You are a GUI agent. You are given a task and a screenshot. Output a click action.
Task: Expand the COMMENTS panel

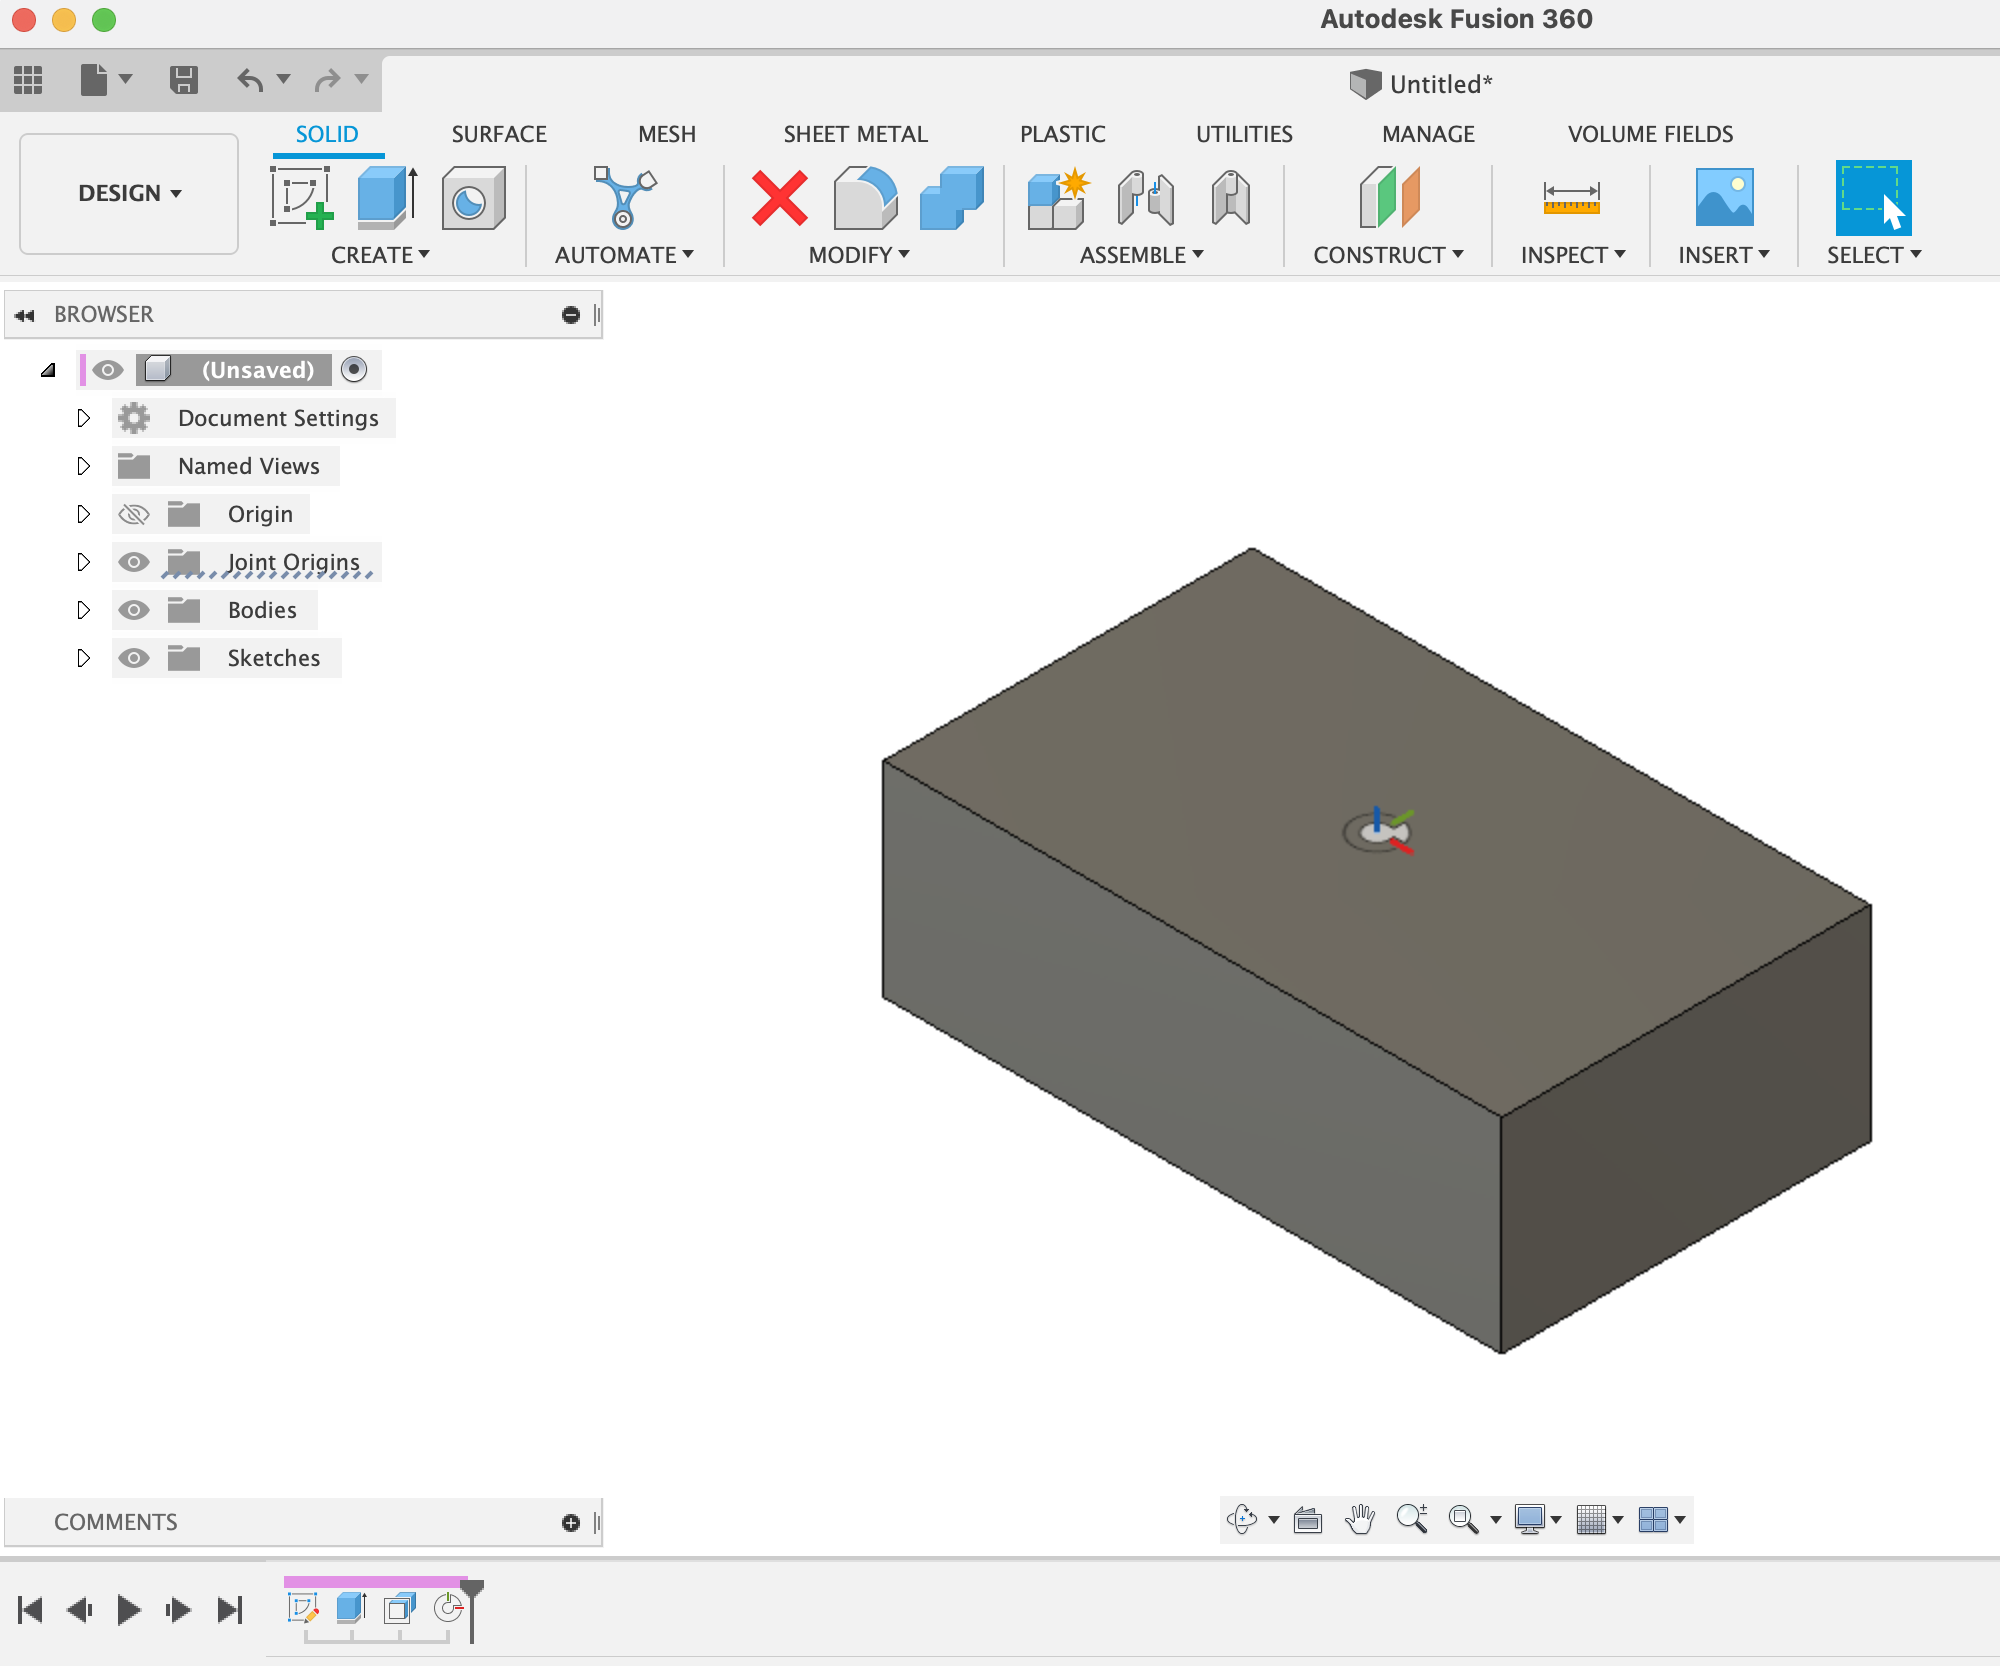115,1521
